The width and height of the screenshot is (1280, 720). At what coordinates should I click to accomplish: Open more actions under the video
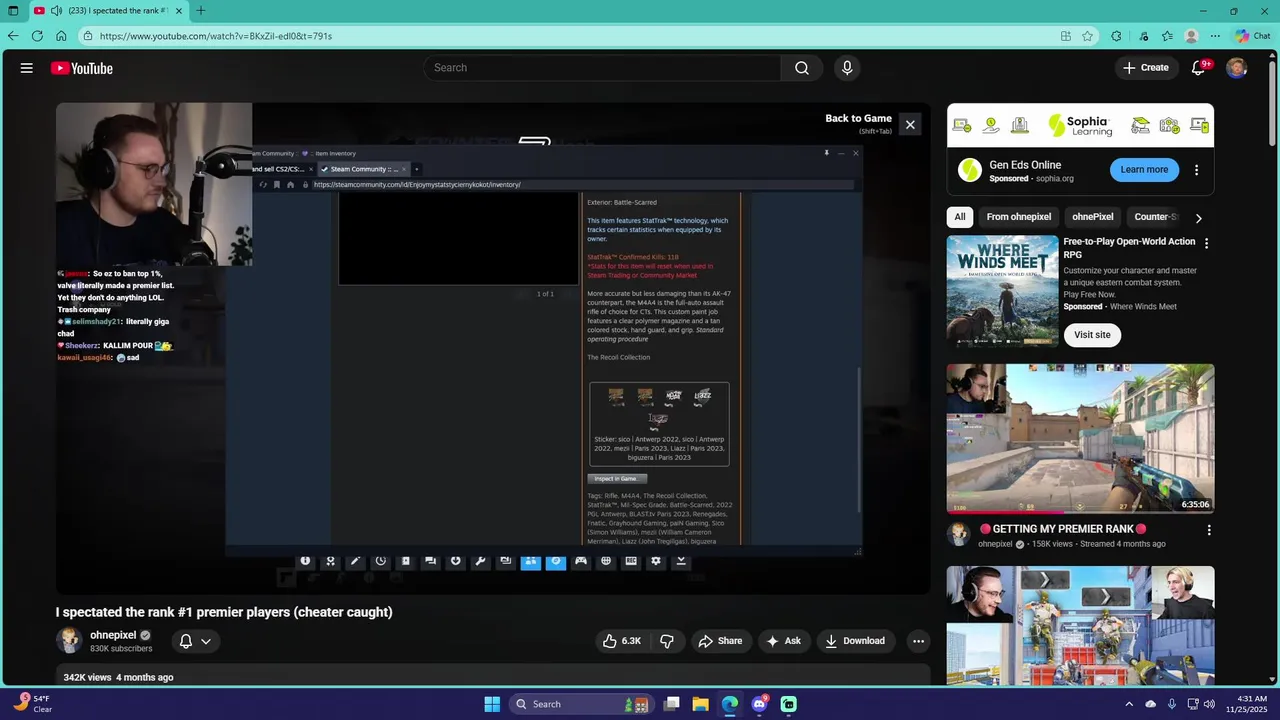pos(918,641)
